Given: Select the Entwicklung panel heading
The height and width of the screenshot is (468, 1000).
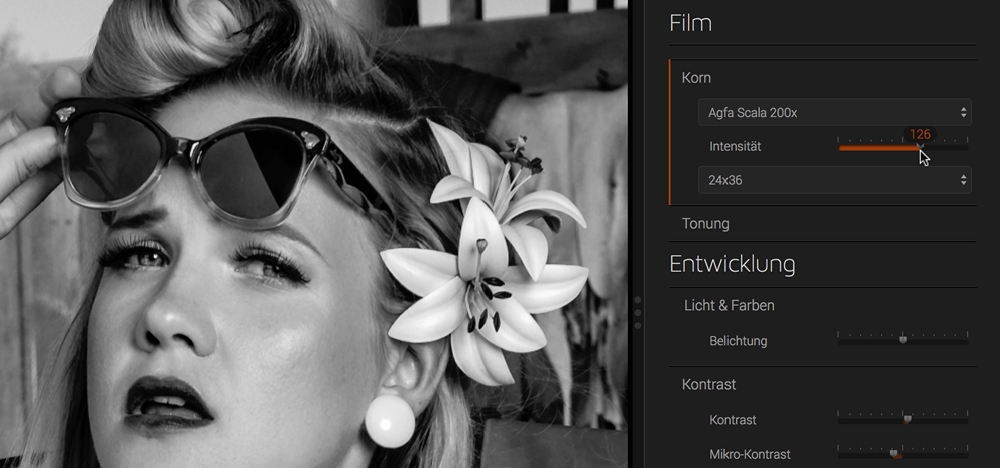Looking at the screenshot, I should coord(732,265).
